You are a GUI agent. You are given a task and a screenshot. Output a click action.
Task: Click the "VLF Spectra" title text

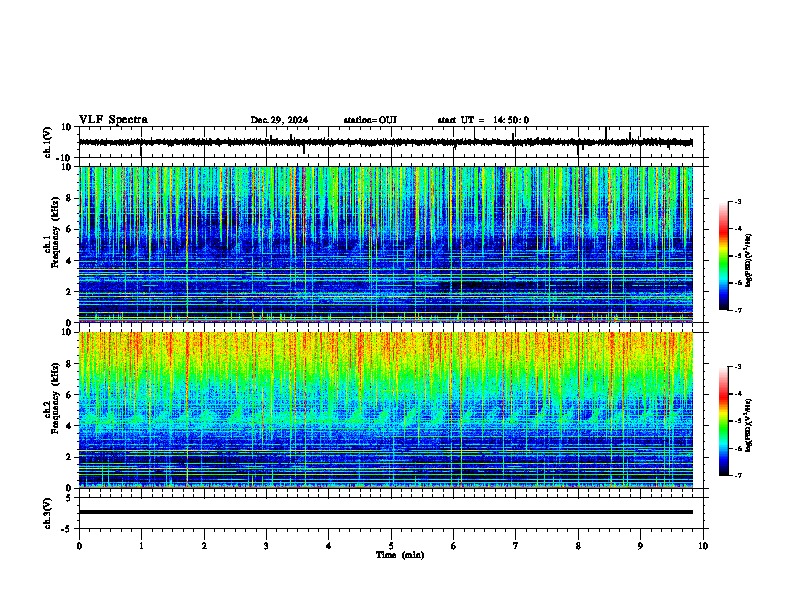[x=113, y=120]
